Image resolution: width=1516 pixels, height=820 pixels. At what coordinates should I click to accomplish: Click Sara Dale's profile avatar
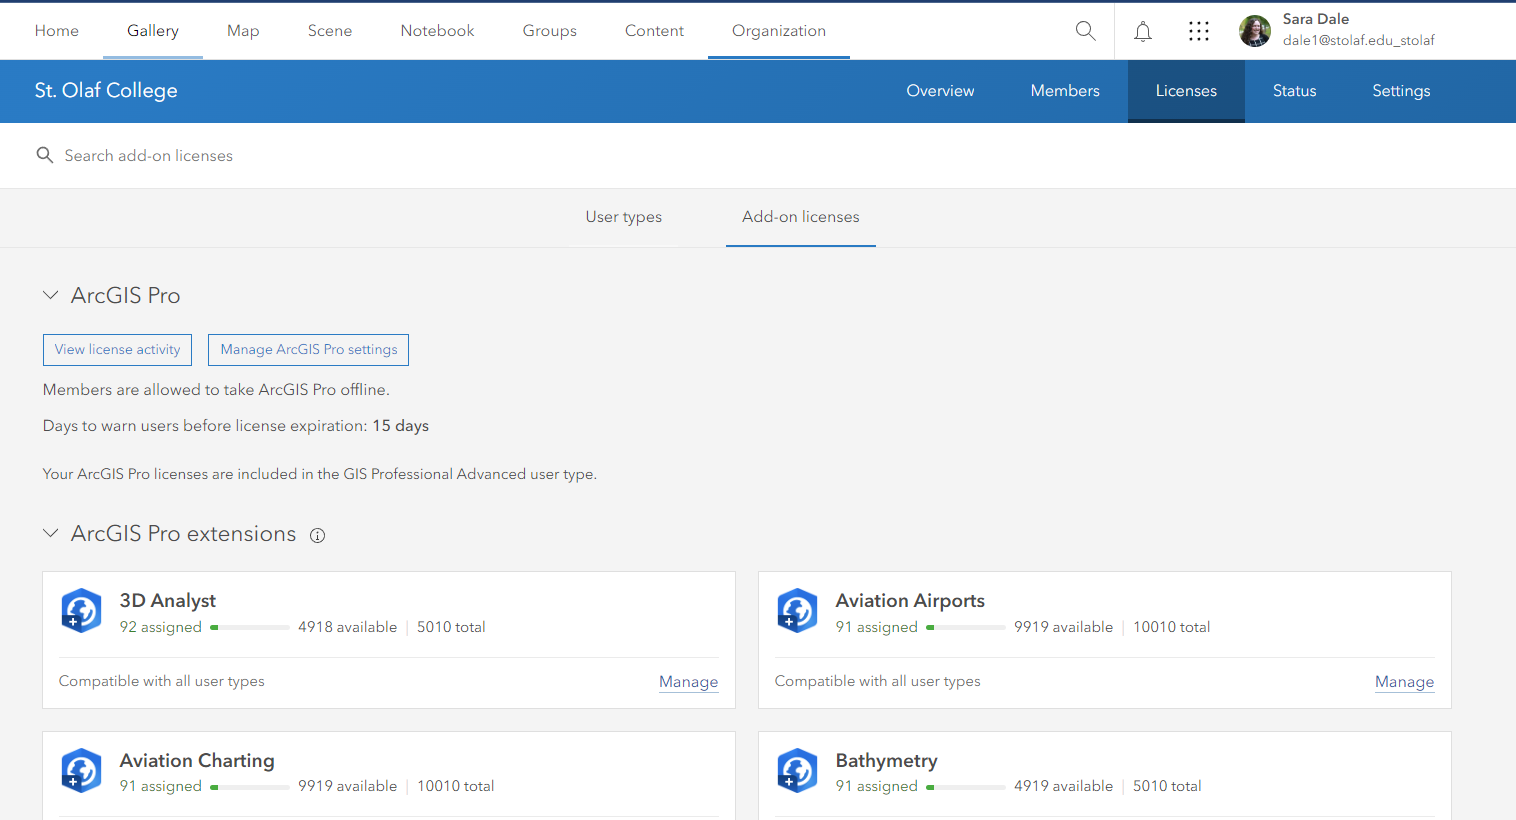click(x=1253, y=31)
